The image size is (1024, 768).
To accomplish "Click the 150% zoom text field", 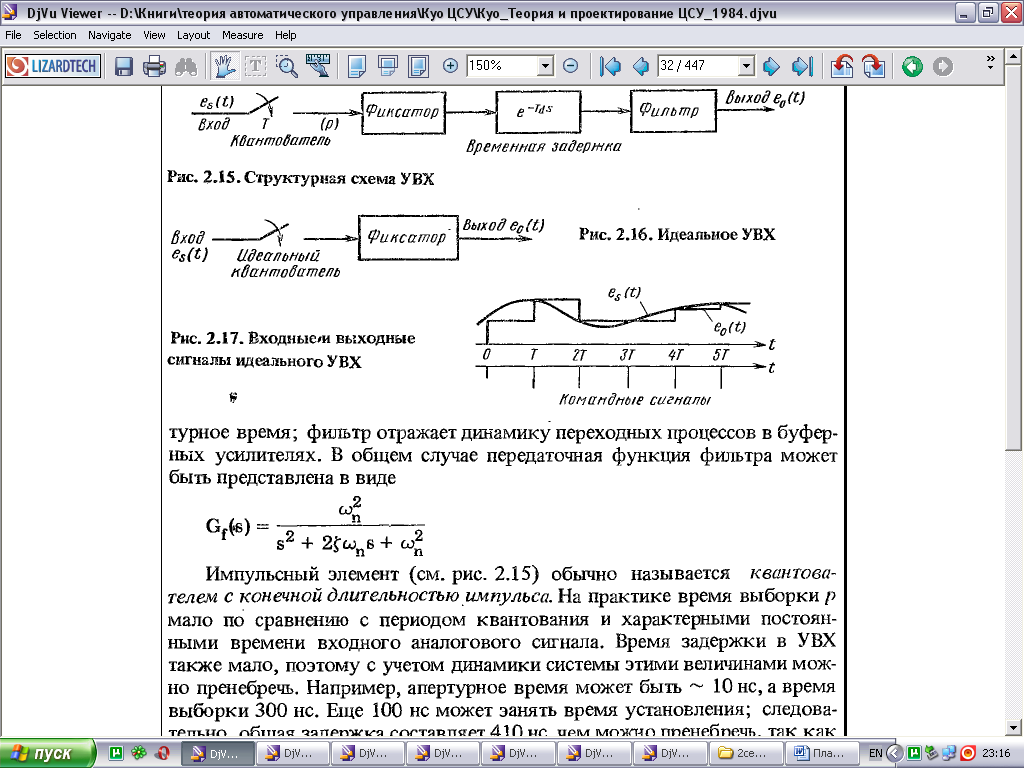I will pyautogui.click(x=502, y=66).
